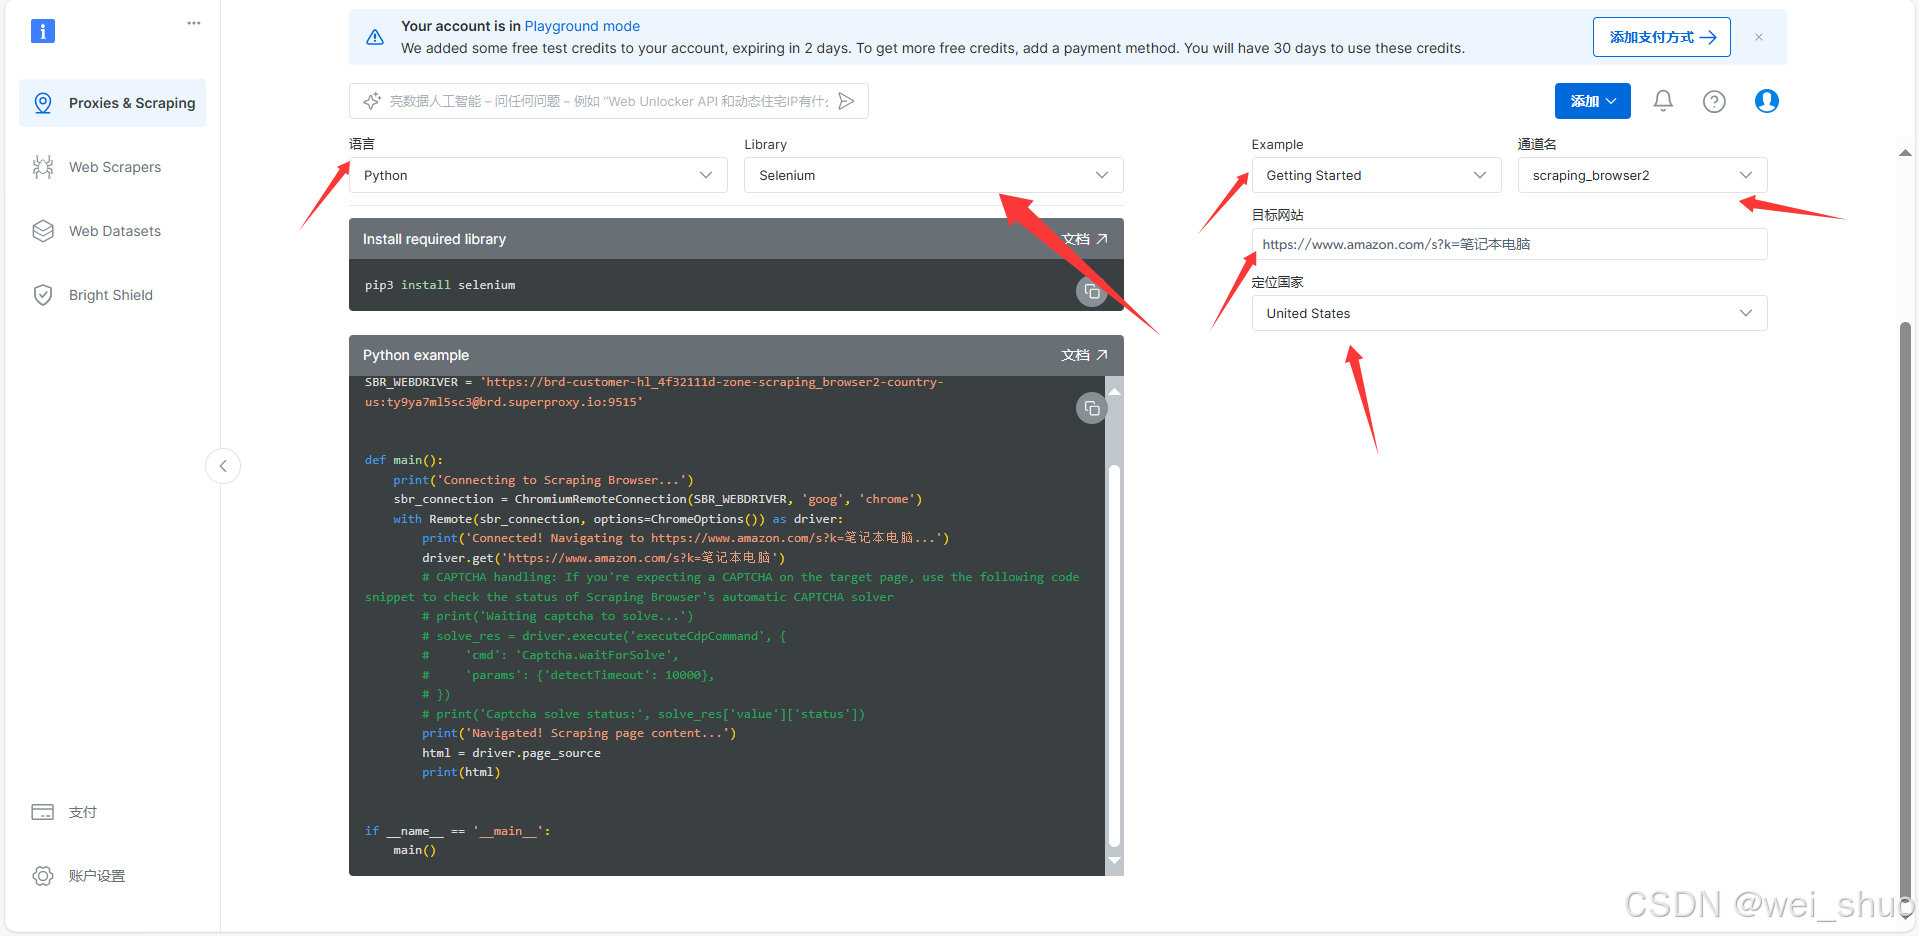Viewport: 1919px width, 936px height.
Task: Open the sidebar three-dot options menu
Action: pos(193,23)
